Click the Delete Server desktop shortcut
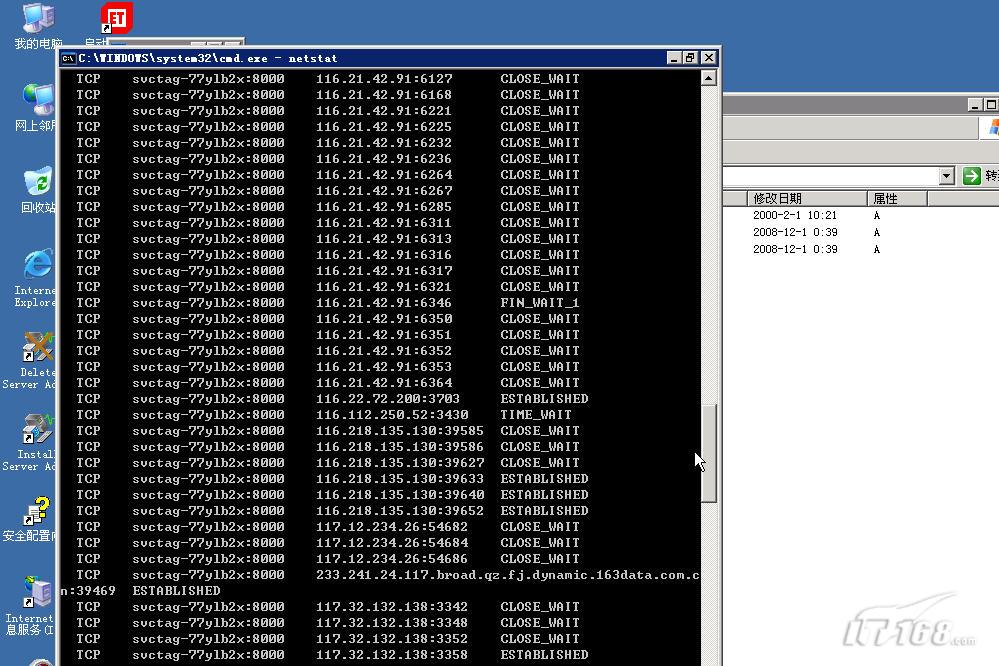 pyautogui.click(x=38, y=350)
